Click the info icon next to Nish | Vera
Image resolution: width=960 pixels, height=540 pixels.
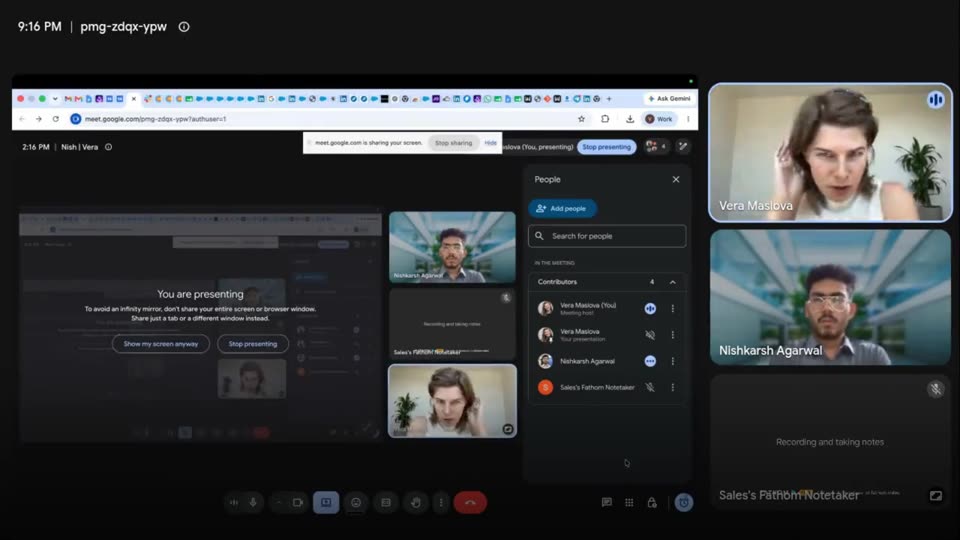[108, 147]
